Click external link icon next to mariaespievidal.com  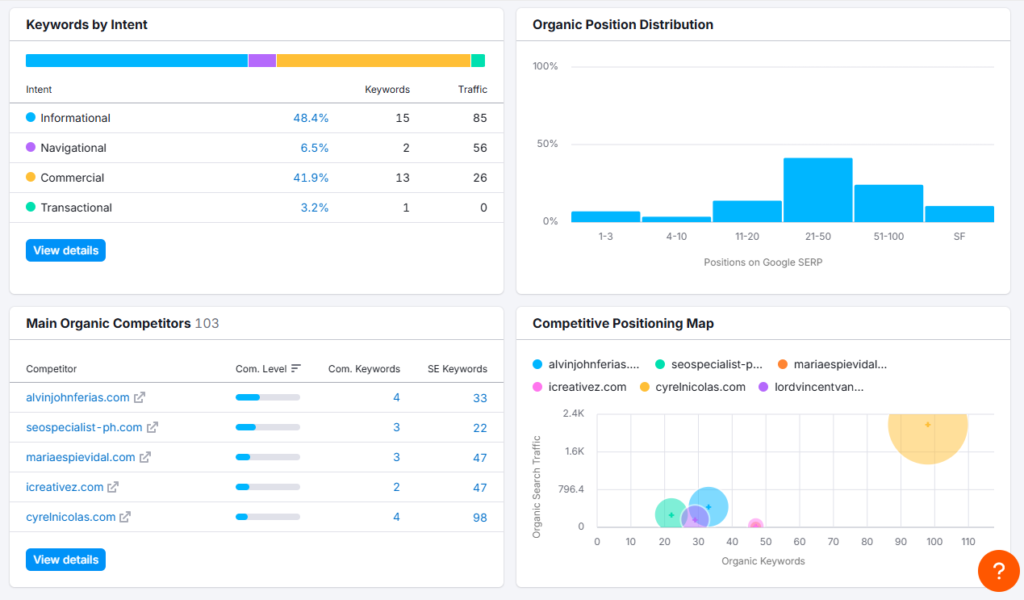(x=145, y=457)
